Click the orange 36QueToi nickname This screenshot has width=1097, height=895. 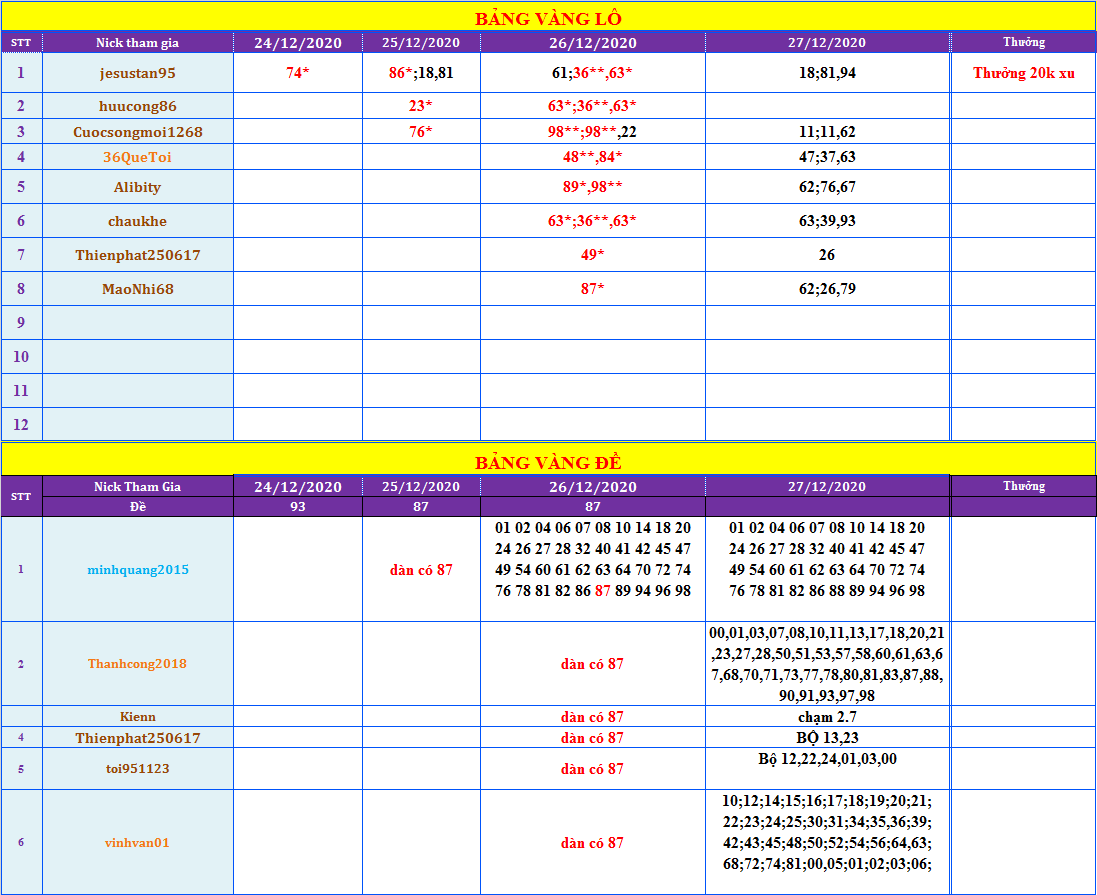tap(138, 157)
